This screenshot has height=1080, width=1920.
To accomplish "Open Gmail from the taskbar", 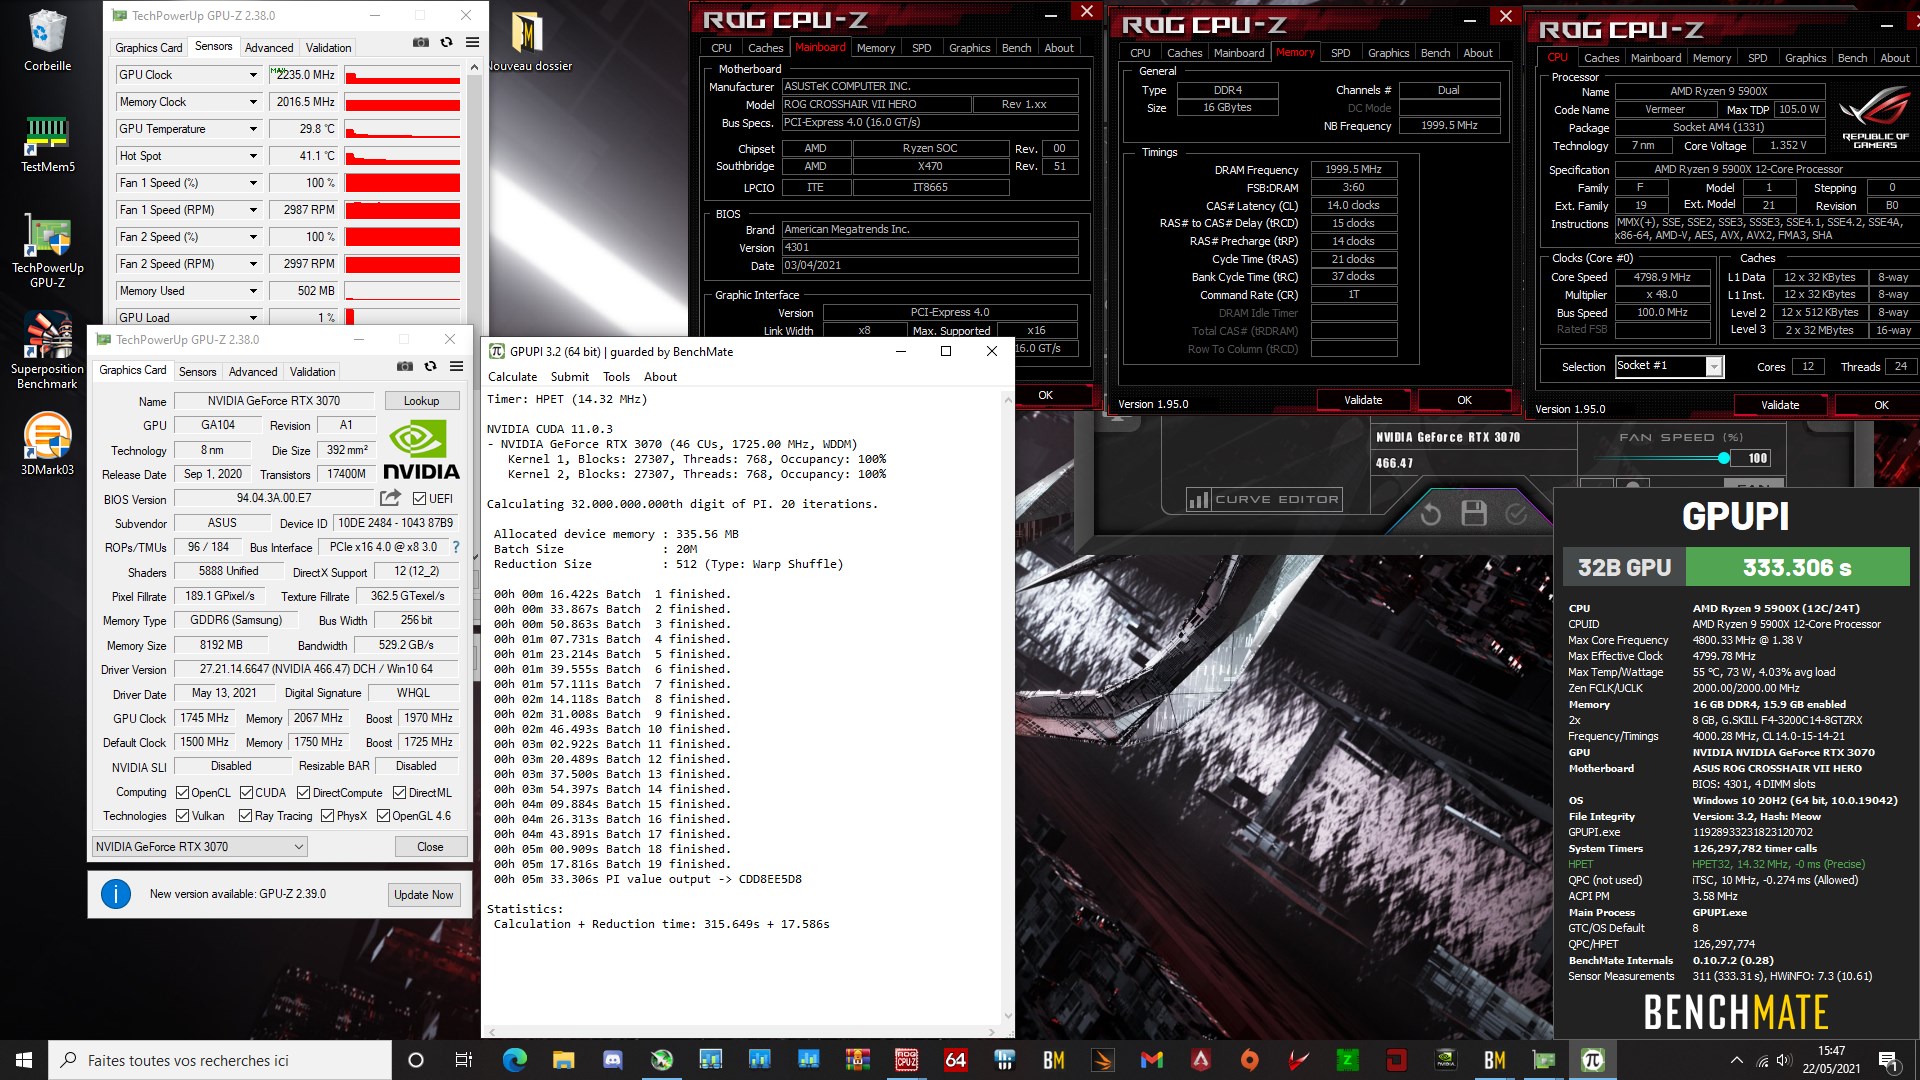I will tap(1151, 1060).
